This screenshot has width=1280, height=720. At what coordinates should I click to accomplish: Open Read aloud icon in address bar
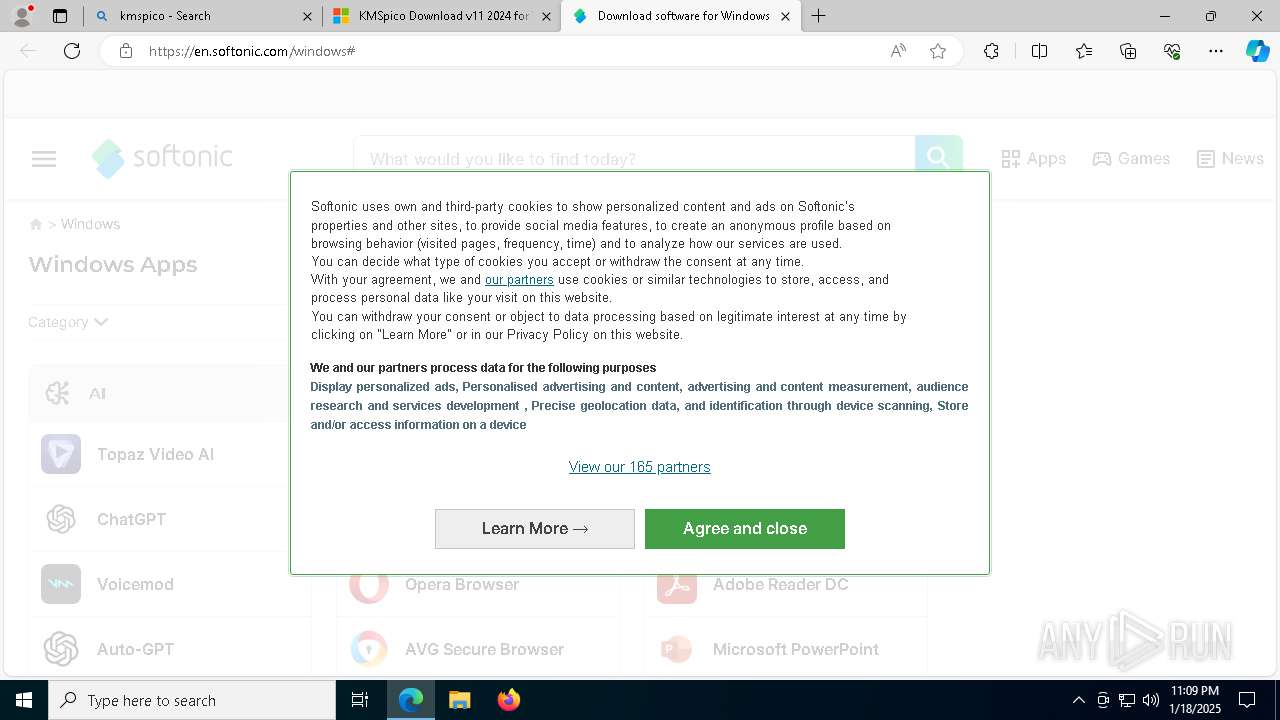[x=898, y=51]
